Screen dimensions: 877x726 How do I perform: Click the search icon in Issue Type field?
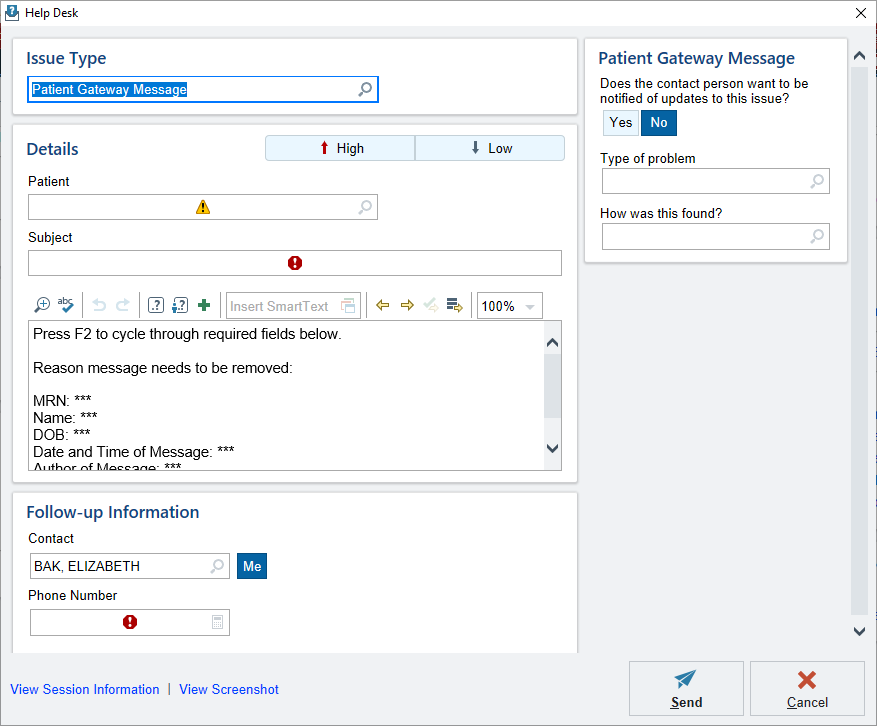pyautogui.click(x=365, y=90)
